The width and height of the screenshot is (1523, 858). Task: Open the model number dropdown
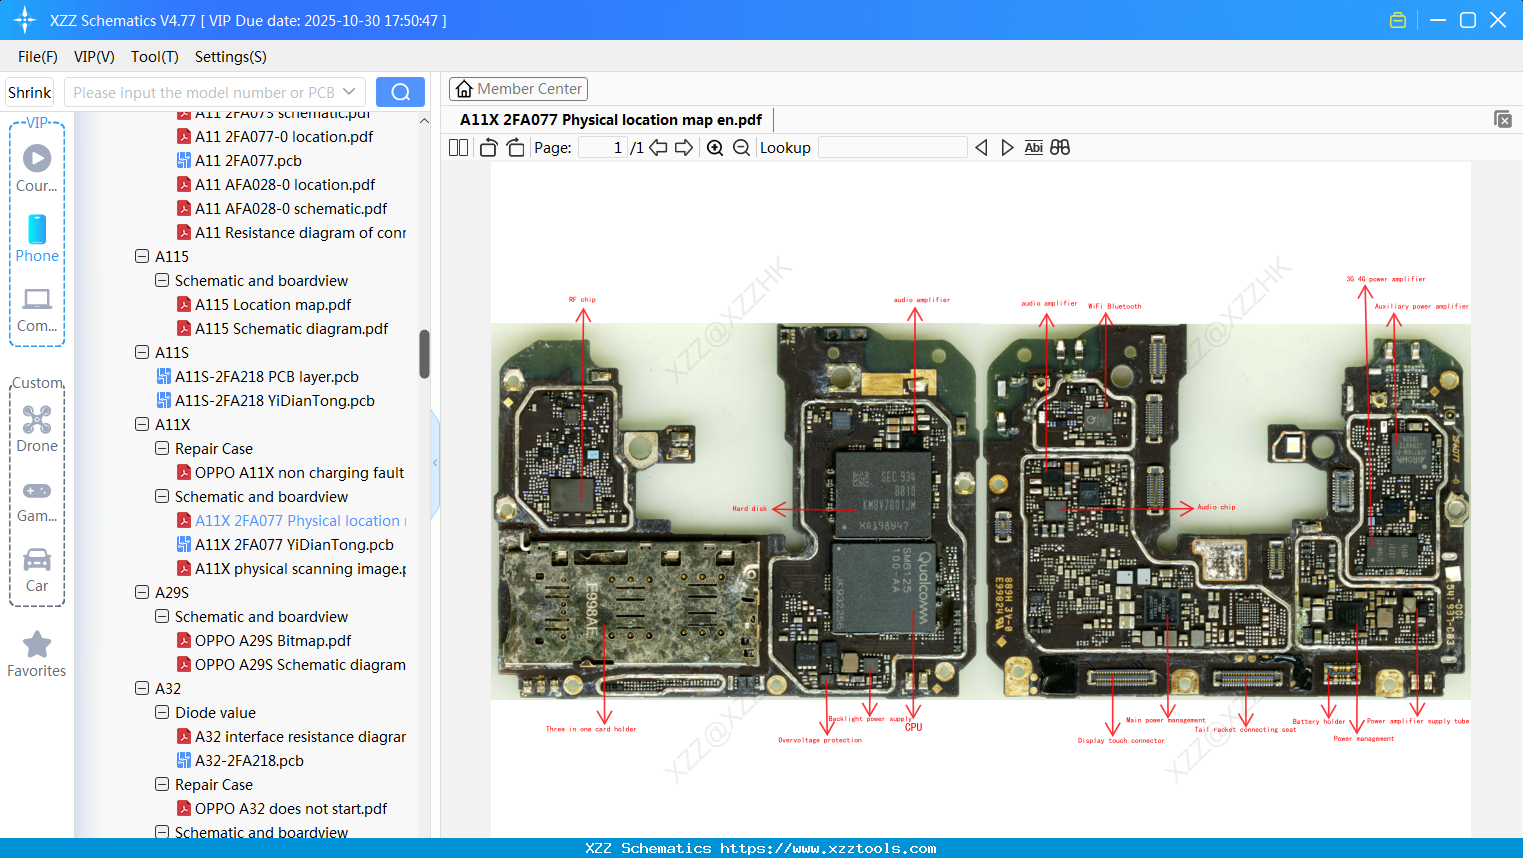(x=349, y=92)
